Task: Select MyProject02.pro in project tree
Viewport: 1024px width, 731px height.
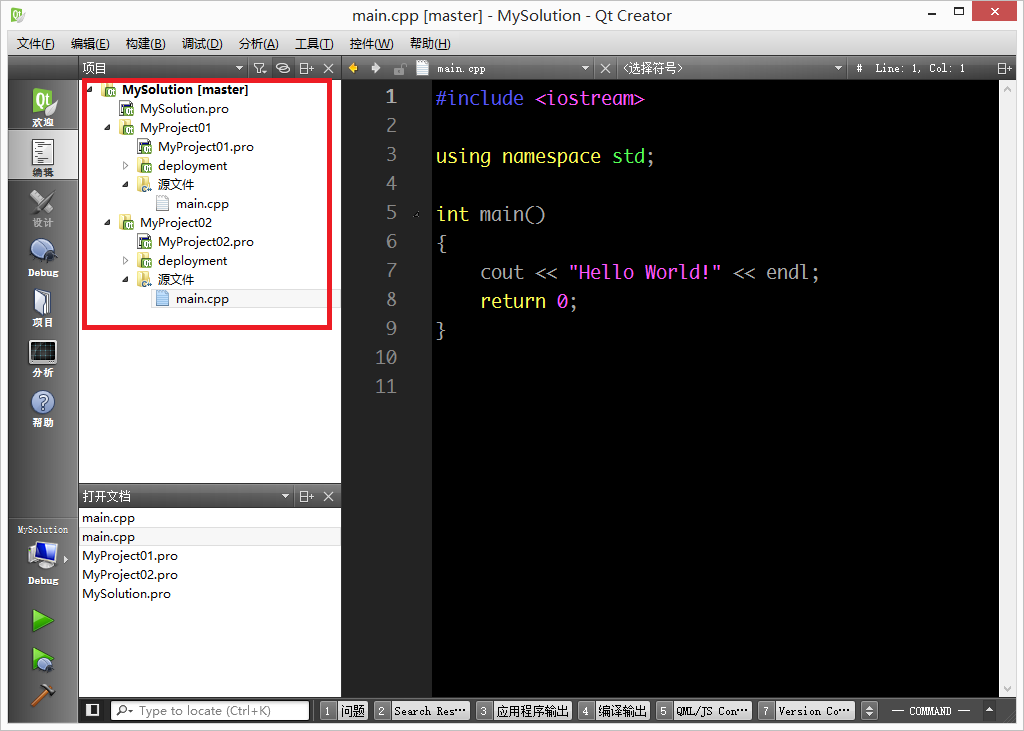Action: [206, 242]
